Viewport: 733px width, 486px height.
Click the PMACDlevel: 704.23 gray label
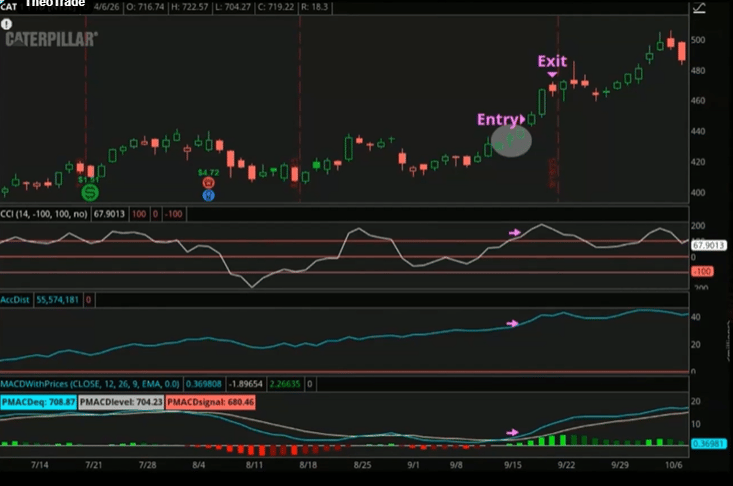[121, 402]
